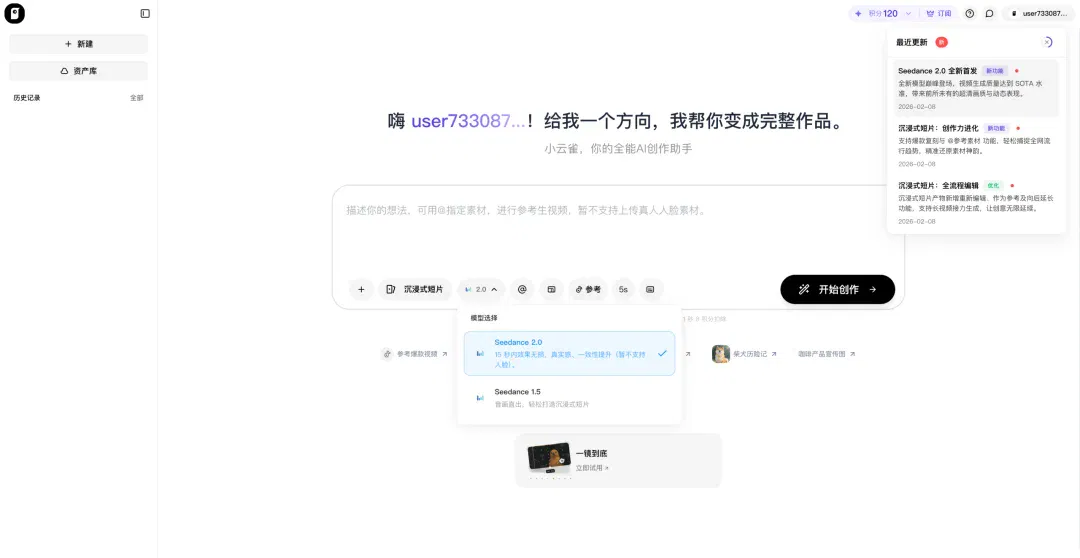The image size is (1080, 558).
Task: Click the 新功能 tag on the Seedance 2.0 update
Action: (x=995, y=71)
